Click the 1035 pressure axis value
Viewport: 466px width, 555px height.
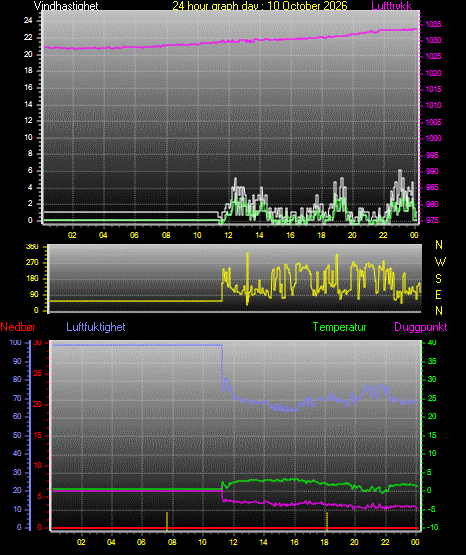coord(433,24)
